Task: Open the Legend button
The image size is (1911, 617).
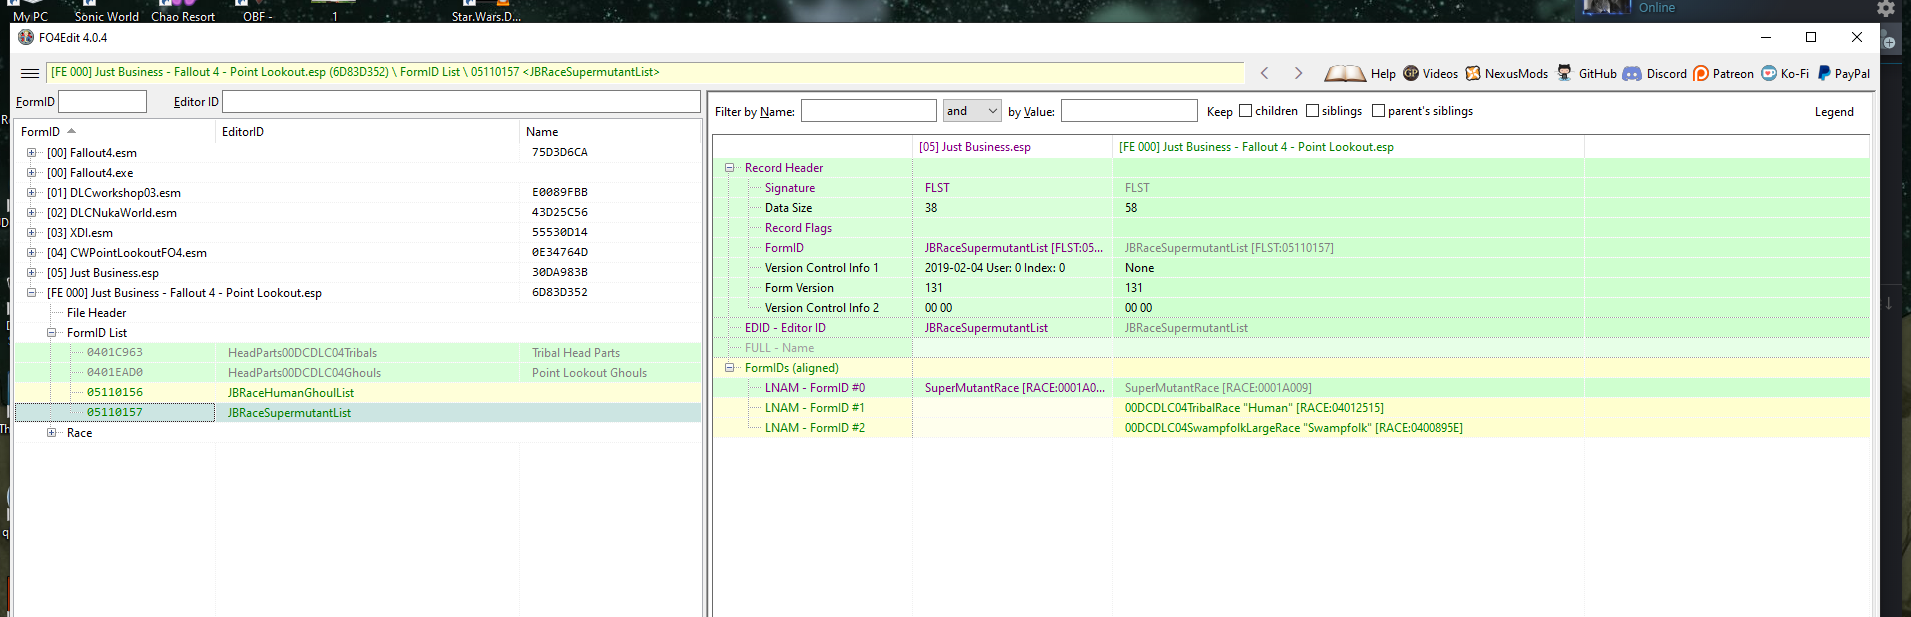Action: click(x=1834, y=112)
